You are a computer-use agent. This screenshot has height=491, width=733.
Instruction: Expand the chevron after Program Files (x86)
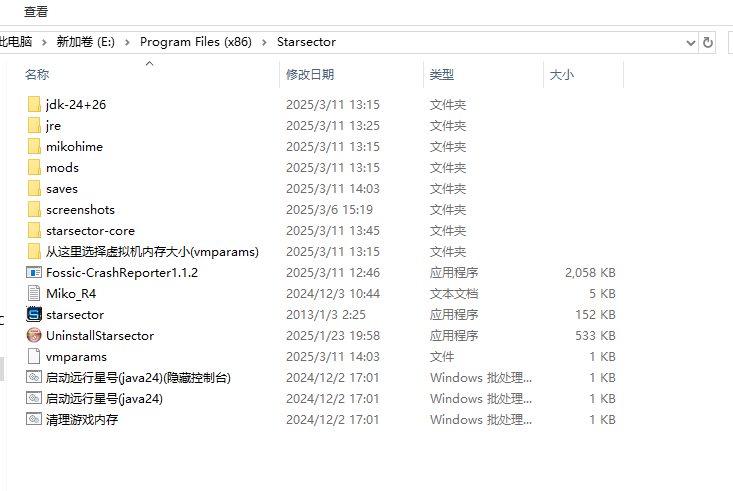264,42
